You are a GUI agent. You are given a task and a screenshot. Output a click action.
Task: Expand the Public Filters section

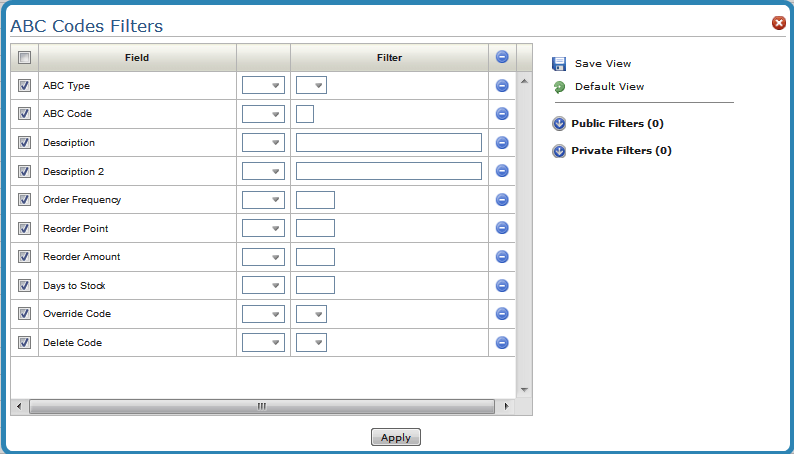click(x=559, y=124)
